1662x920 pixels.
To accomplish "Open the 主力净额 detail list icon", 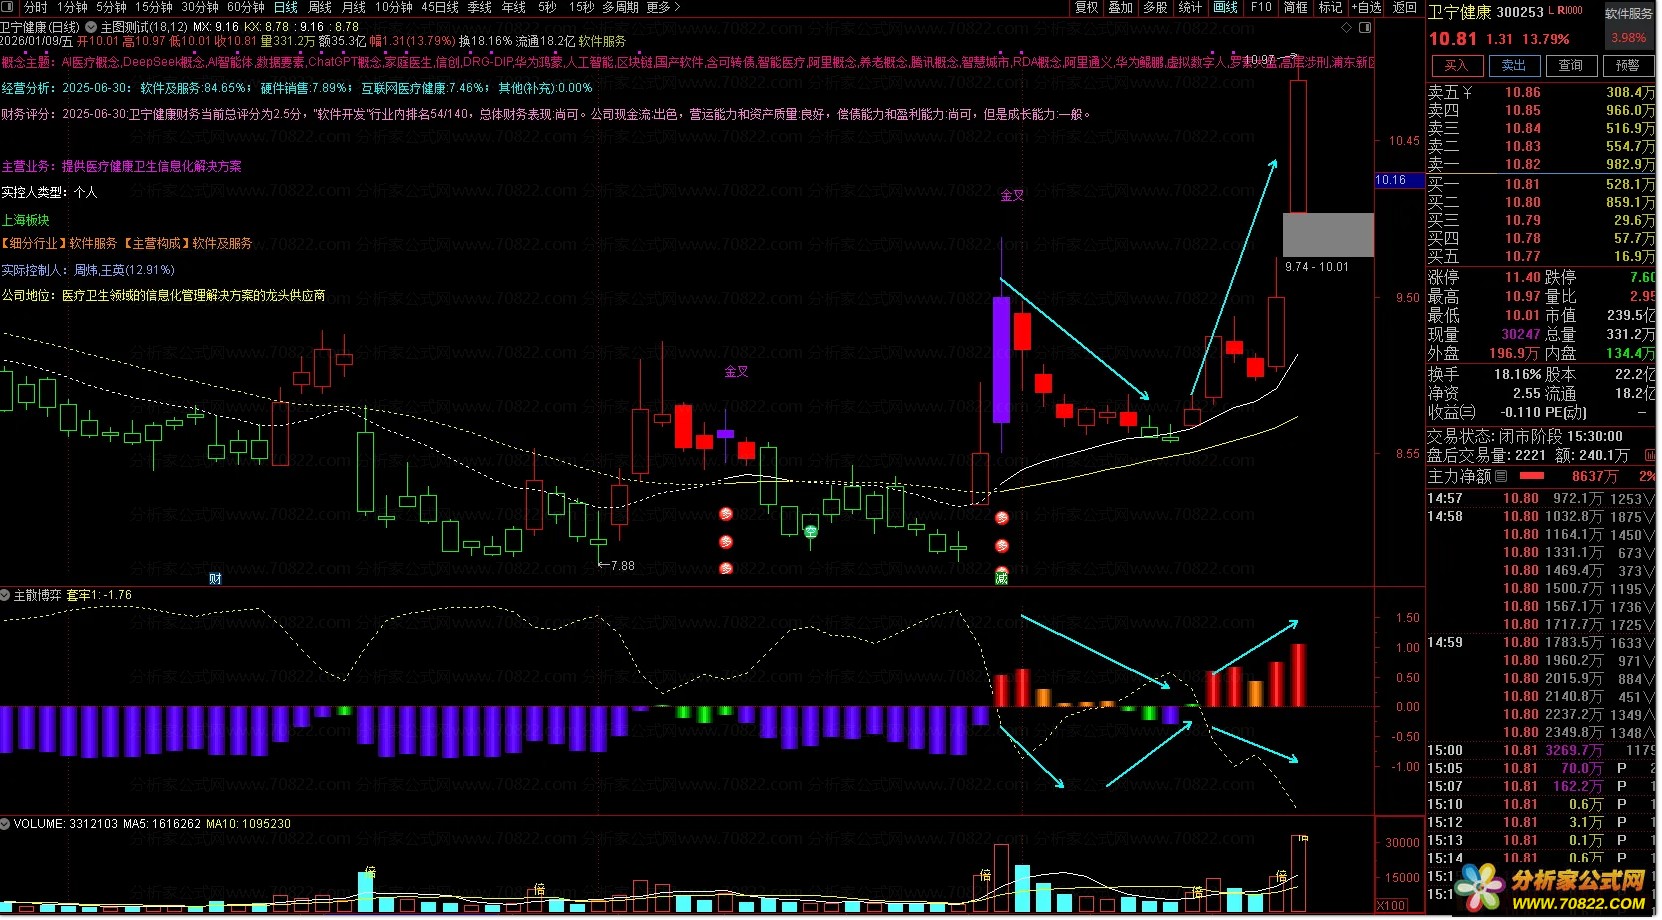I will click(x=1501, y=477).
